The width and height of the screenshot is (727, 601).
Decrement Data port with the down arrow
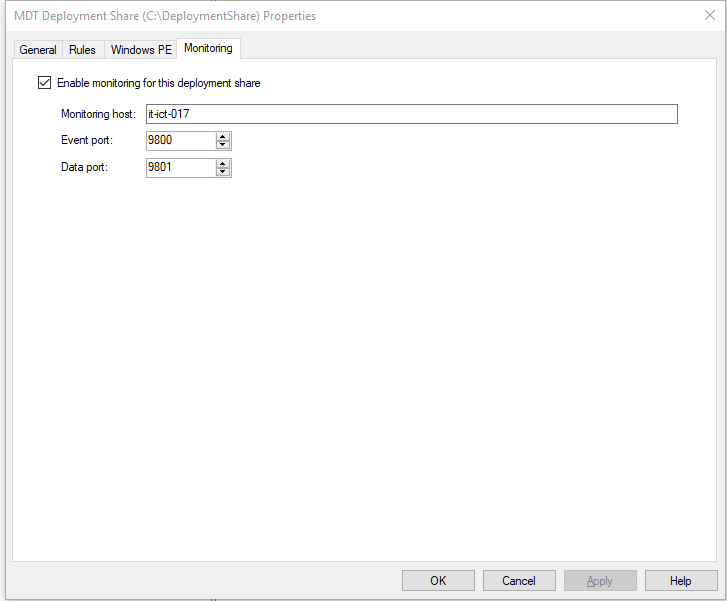pos(223,172)
